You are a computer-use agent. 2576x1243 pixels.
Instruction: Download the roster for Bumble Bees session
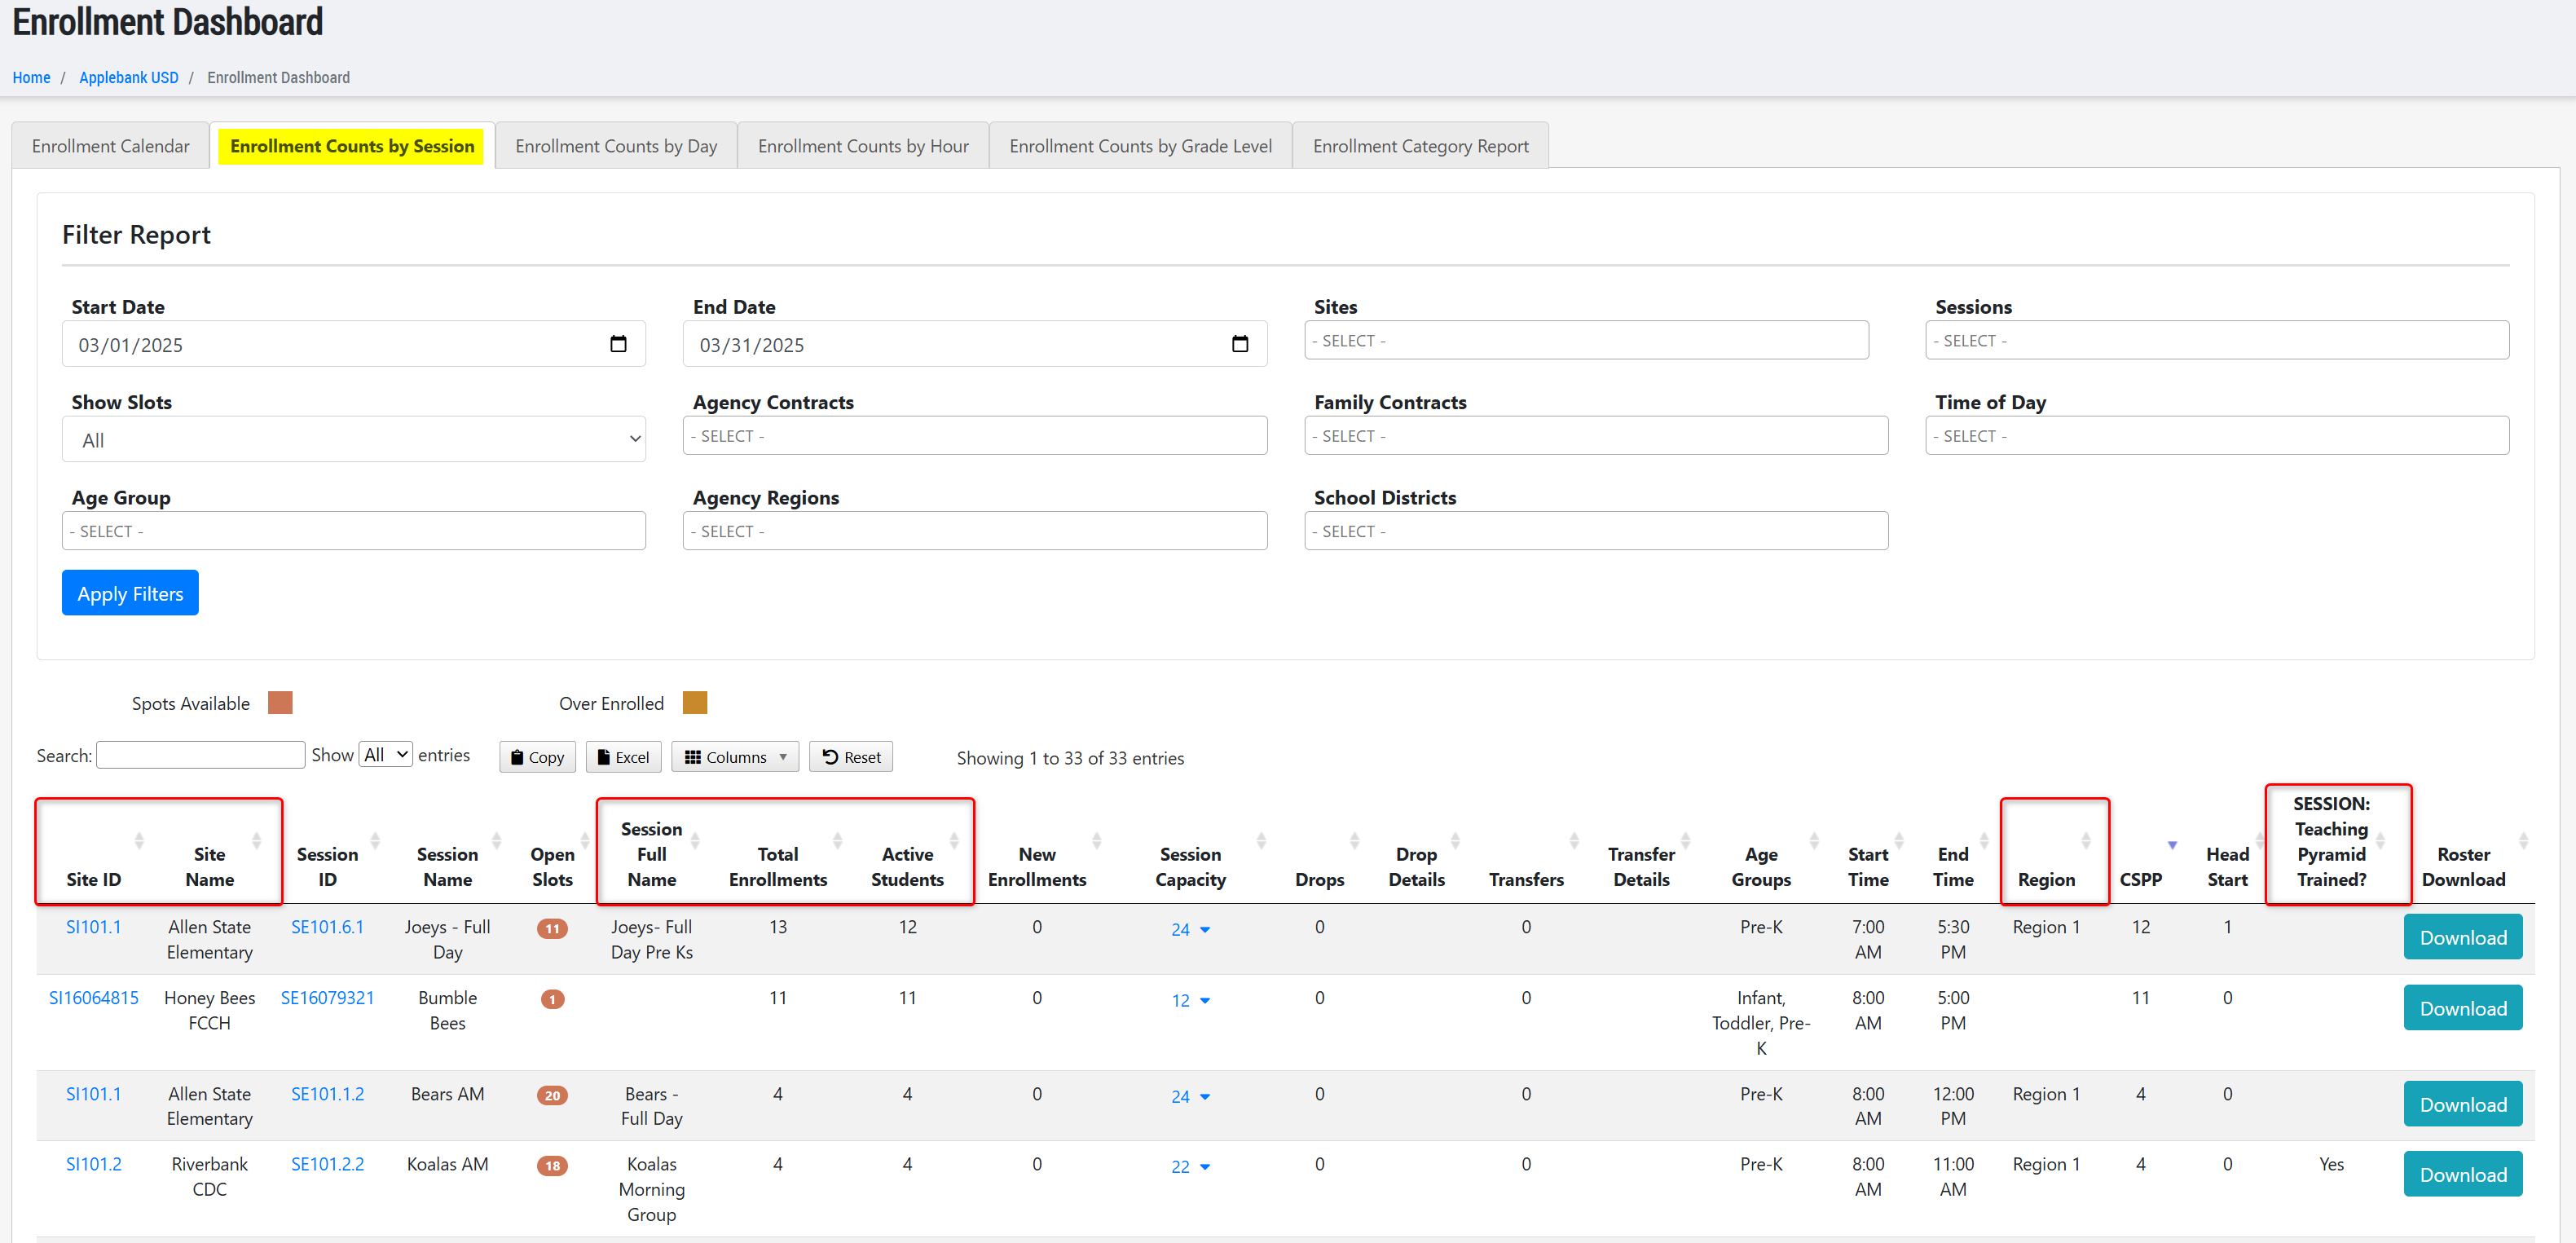(2462, 1008)
